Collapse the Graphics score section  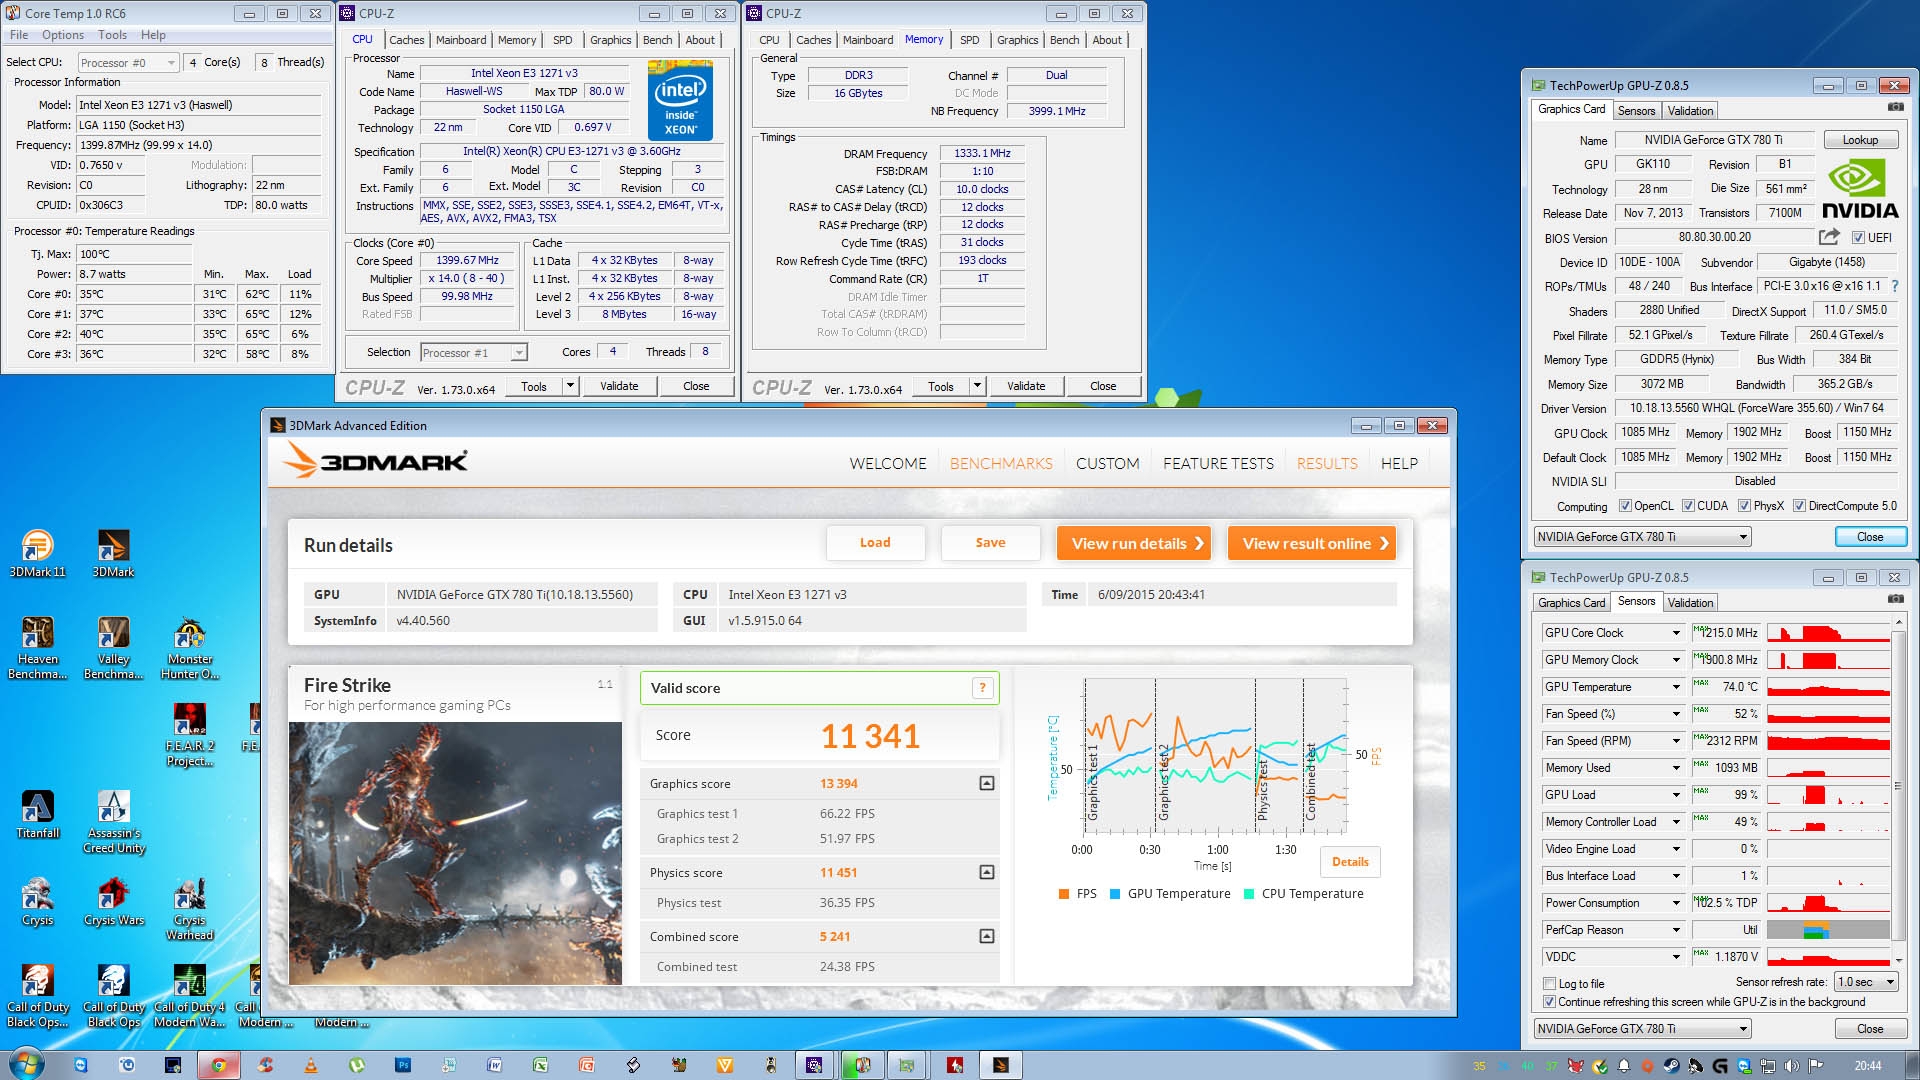point(987,783)
